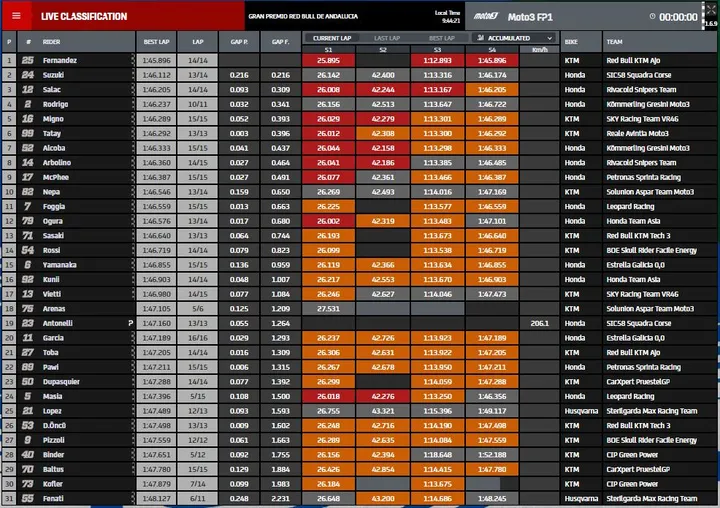Select rider Vietti row
This screenshot has width=720, height=508.
click(x=360, y=294)
